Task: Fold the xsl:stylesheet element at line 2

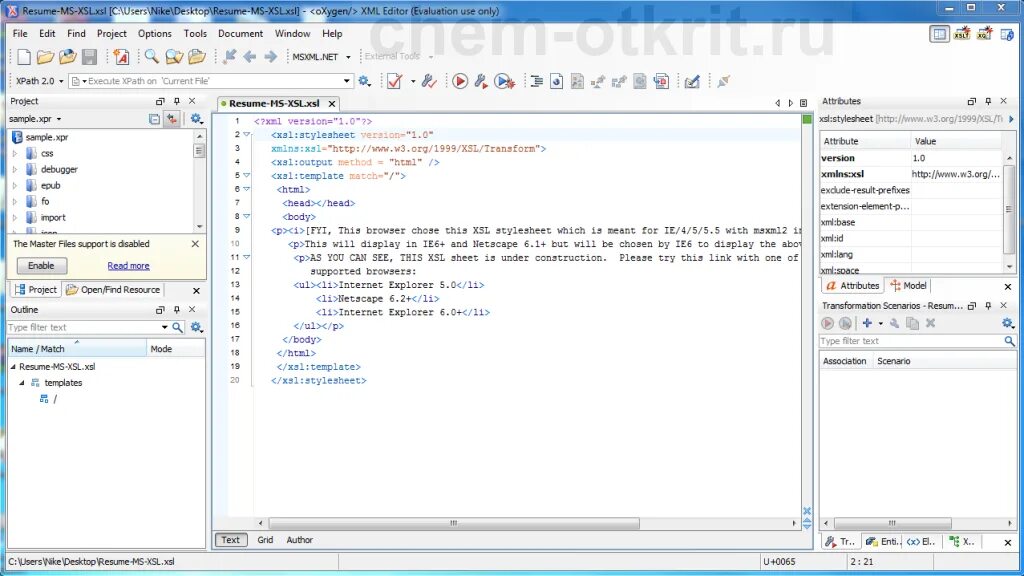Action: pos(247,135)
